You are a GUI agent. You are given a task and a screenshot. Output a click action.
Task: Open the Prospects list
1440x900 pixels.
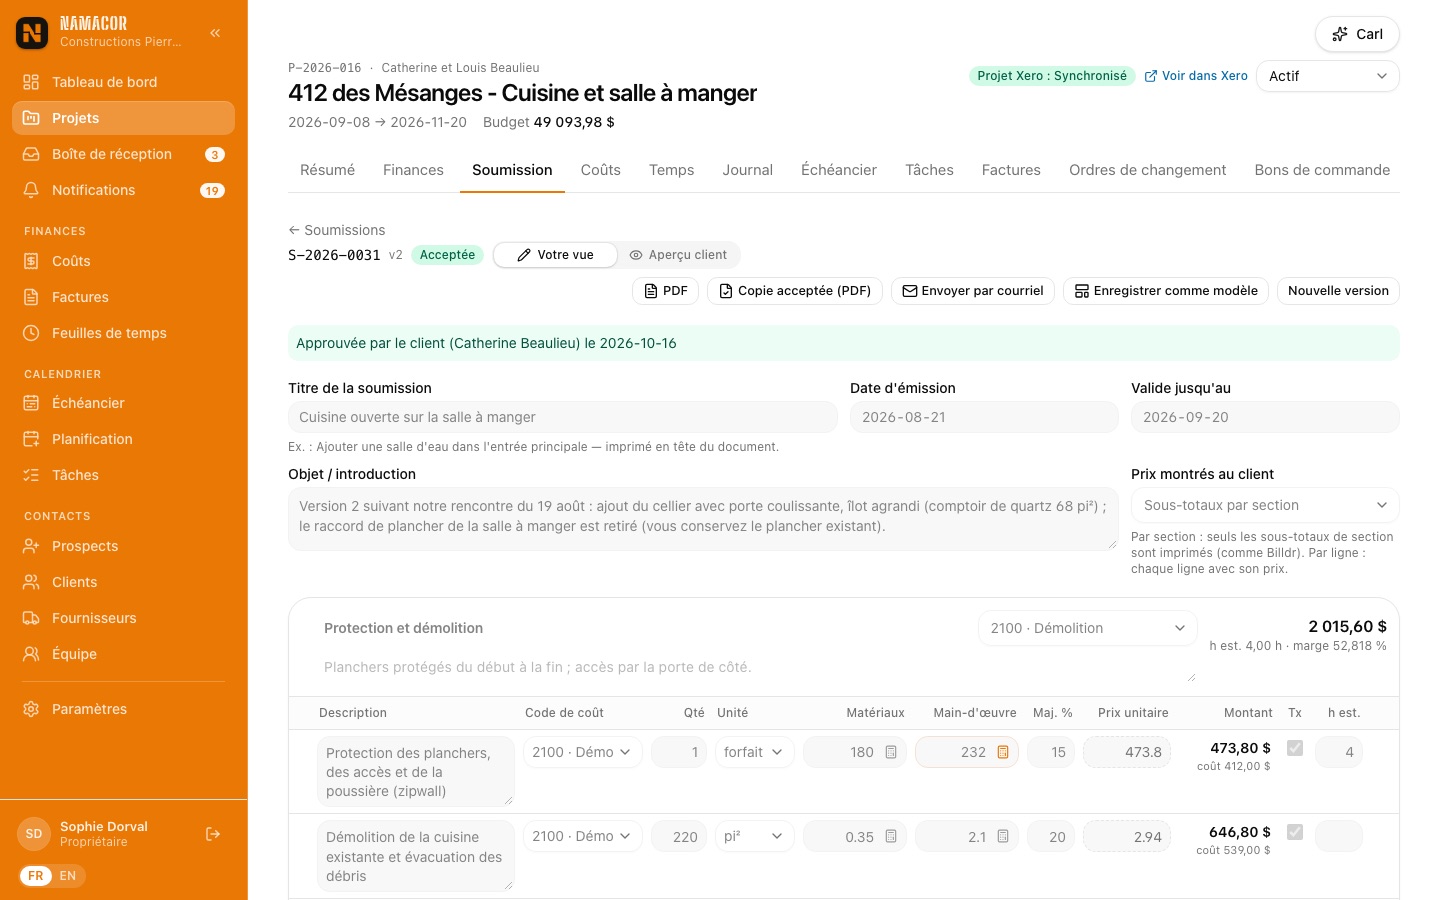point(123,546)
